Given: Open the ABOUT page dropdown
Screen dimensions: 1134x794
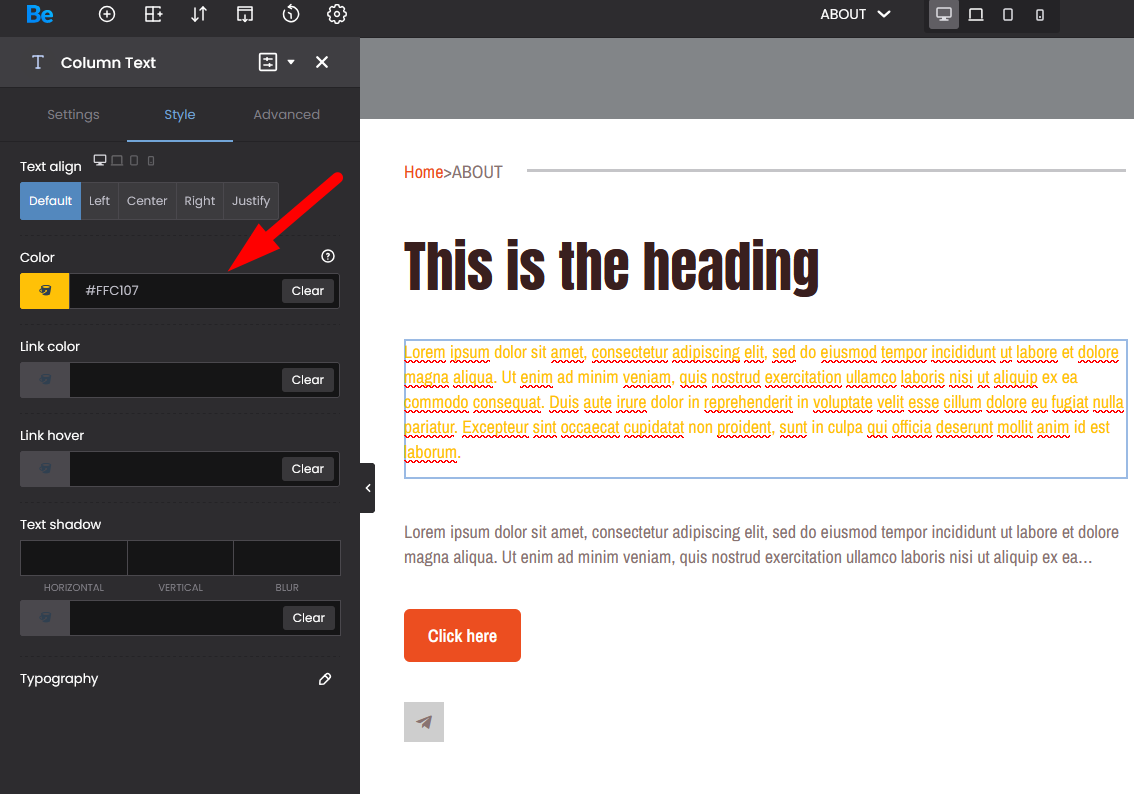Looking at the screenshot, I should pos(855,14).
